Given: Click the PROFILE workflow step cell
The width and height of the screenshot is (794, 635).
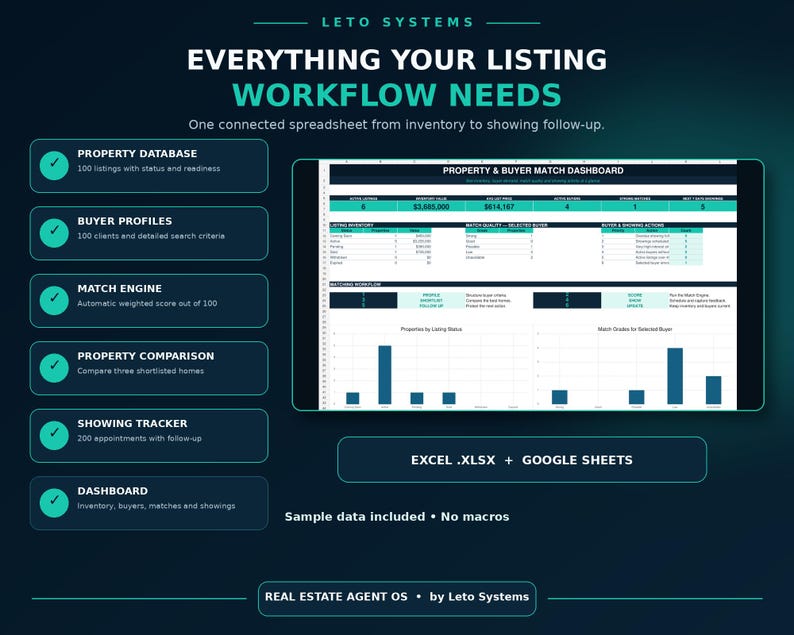Looking at the screenshot, I should click(431, 295).
